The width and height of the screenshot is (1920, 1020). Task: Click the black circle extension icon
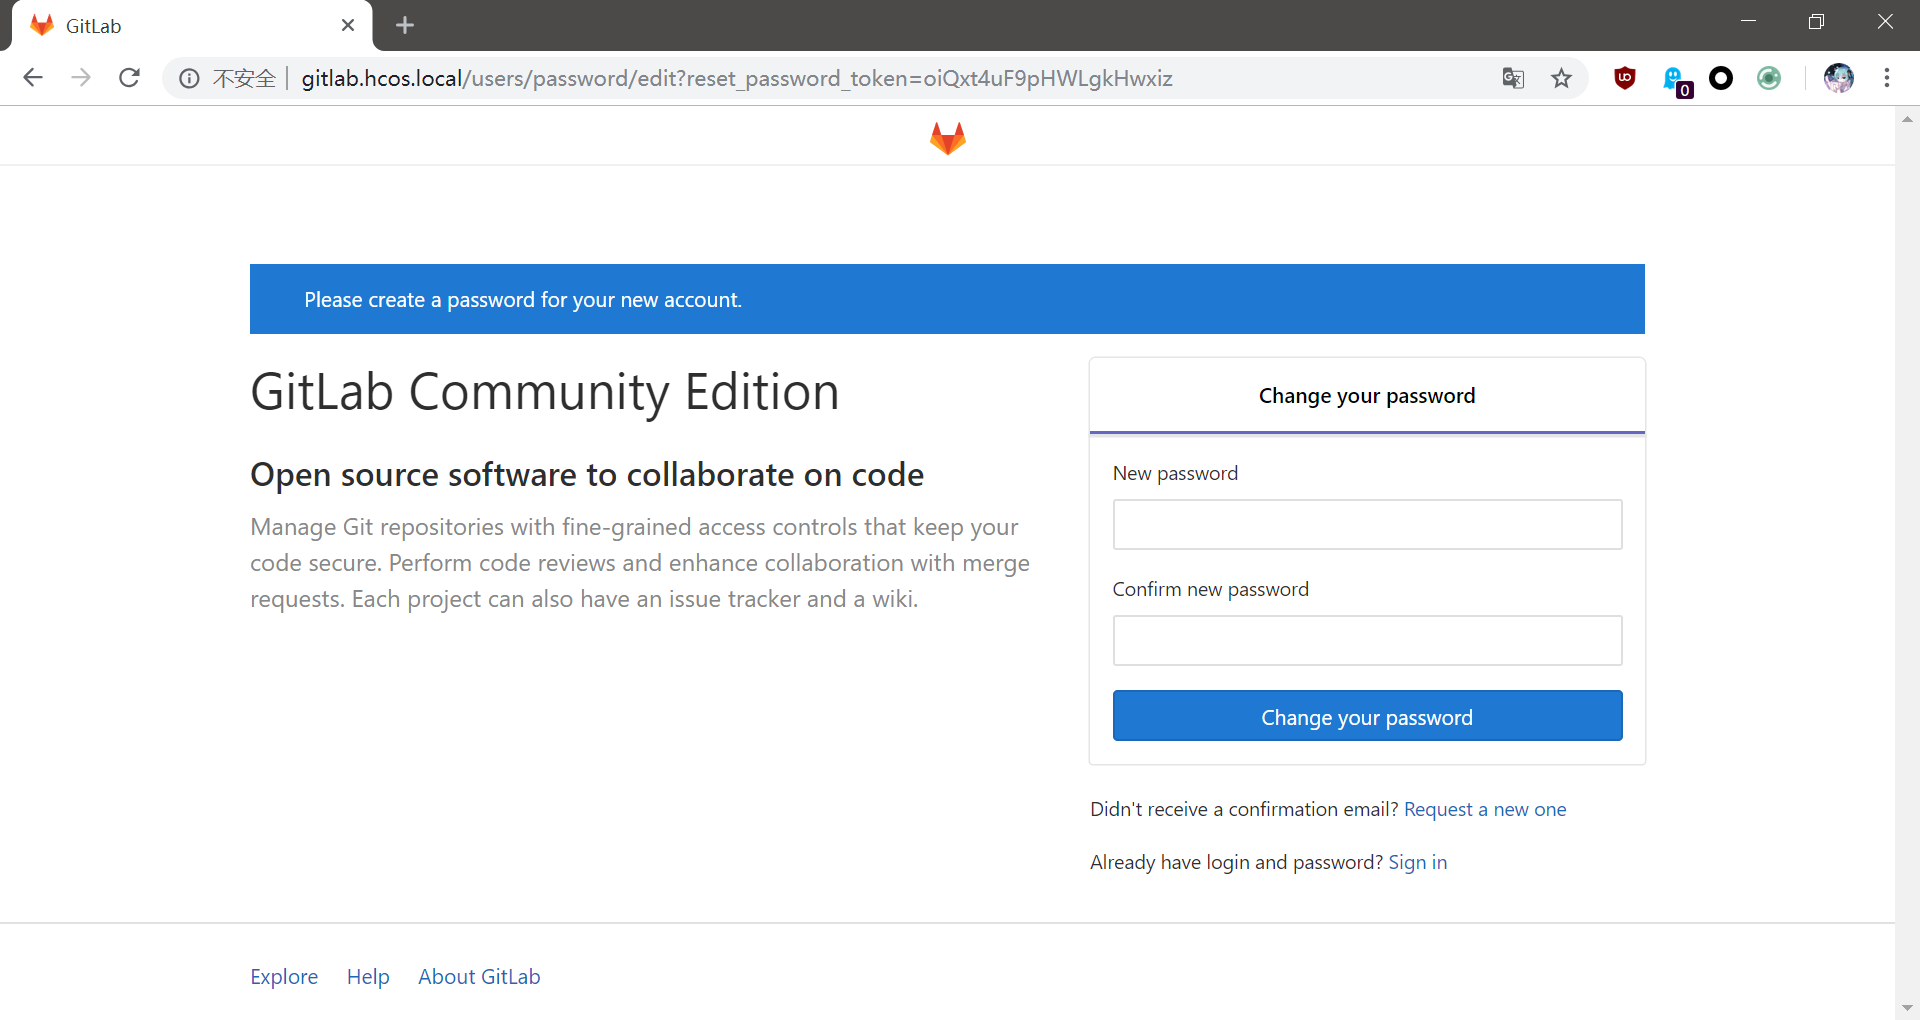1721,78
